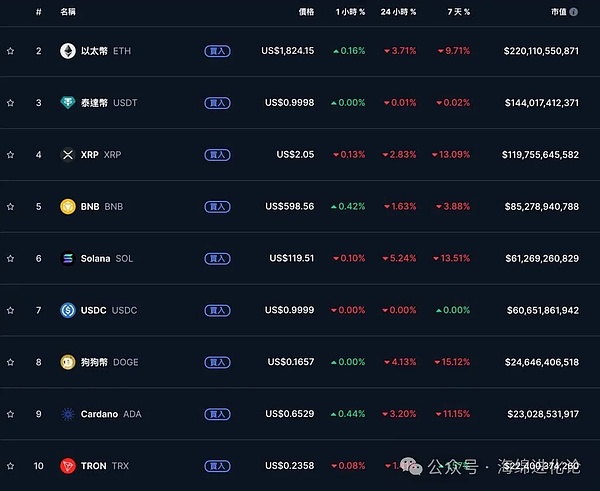Sort by the 24 小時 % column header

[x=398, y=12]
